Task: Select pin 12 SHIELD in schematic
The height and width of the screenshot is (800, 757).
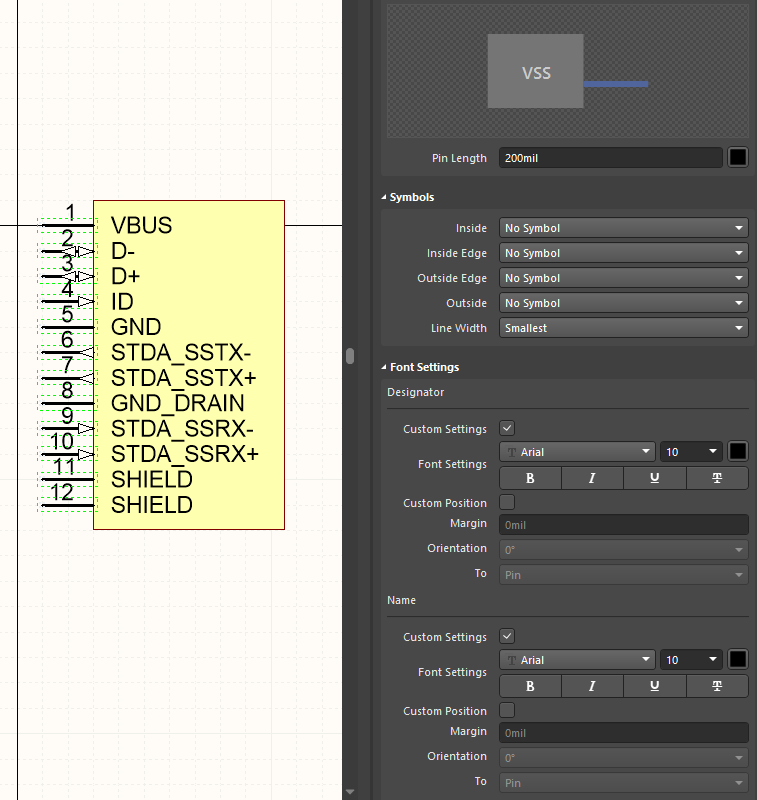Action: (x=68, y=505)
